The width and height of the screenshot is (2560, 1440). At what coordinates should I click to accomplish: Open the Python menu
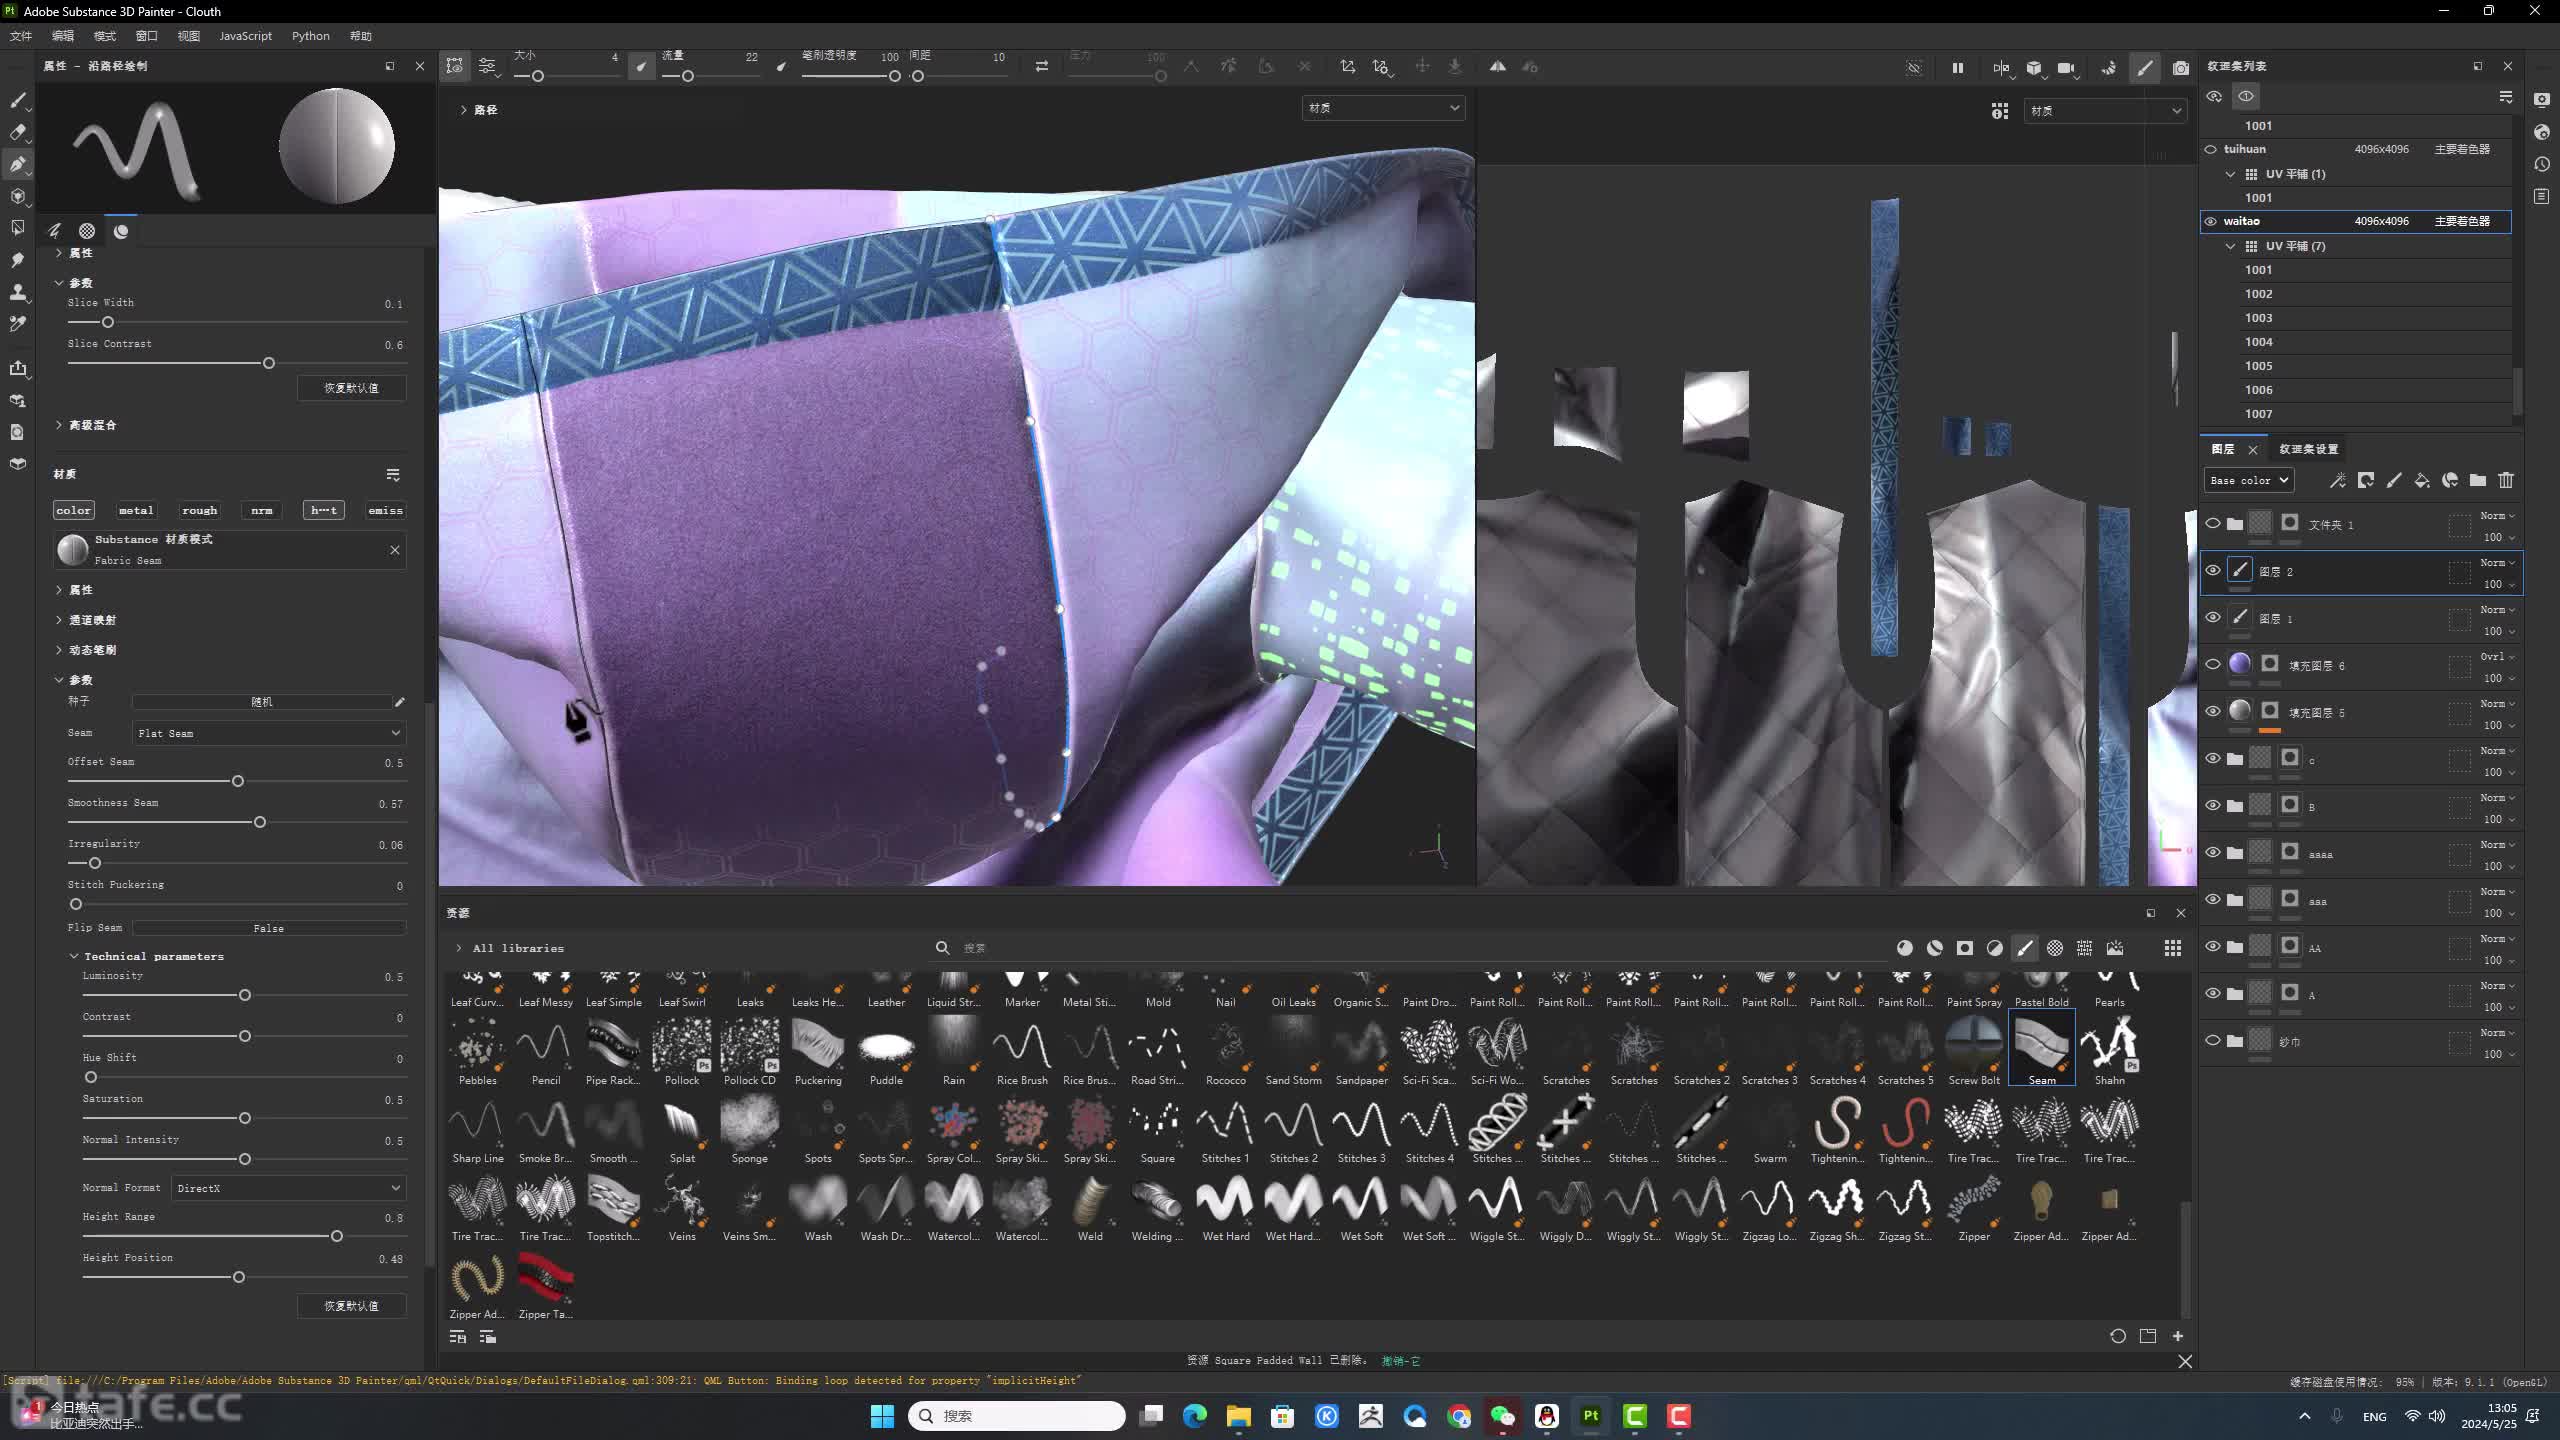[x=311, y=36]
